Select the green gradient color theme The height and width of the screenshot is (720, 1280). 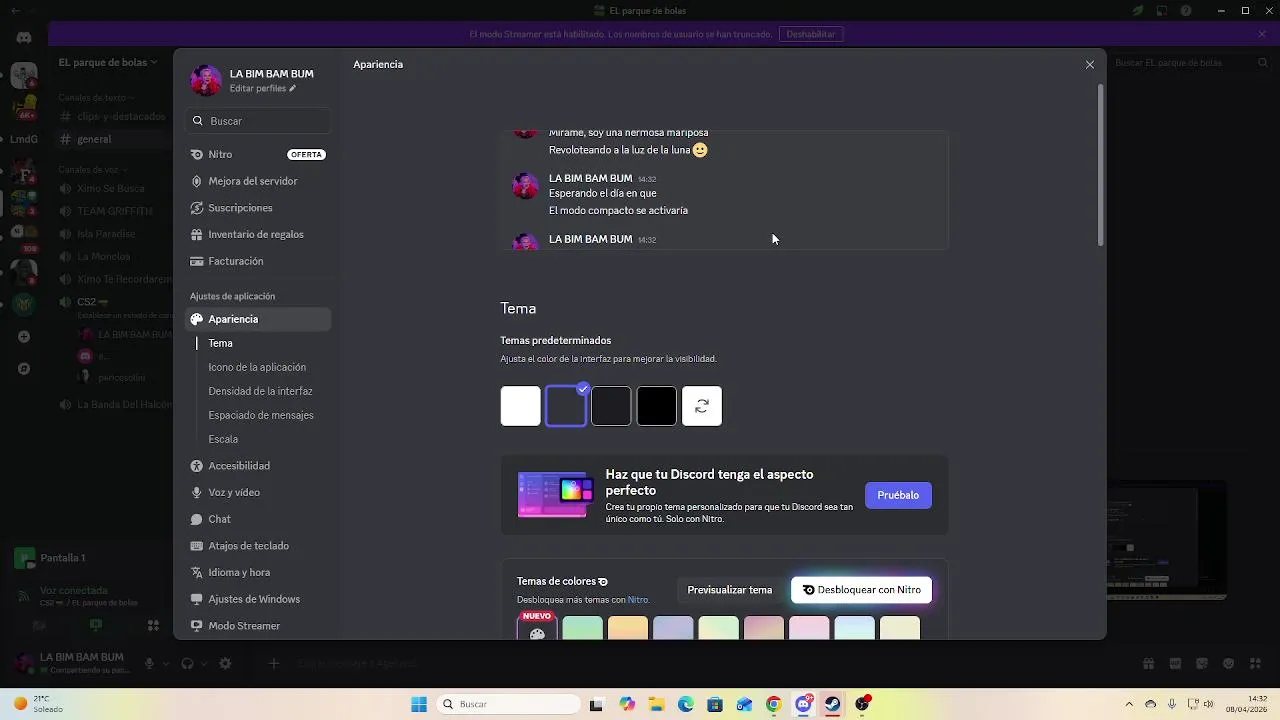tap(583, 628)
